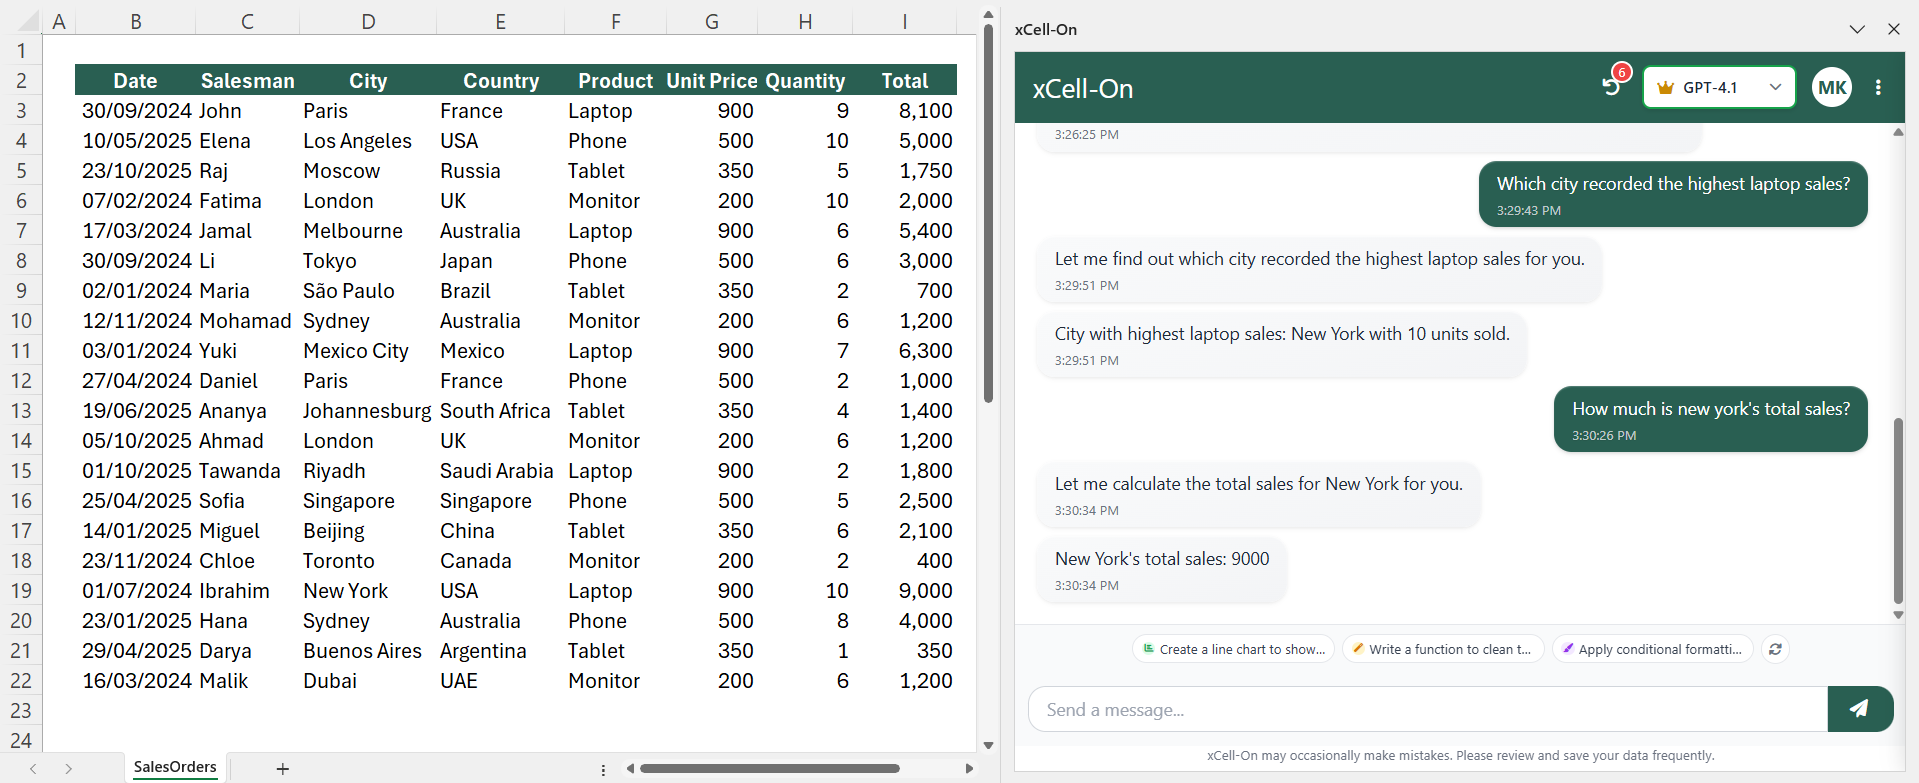Focus the 'Send a message...' input field
This screenshot has height=783, width=1919.
pos(1427,709)
